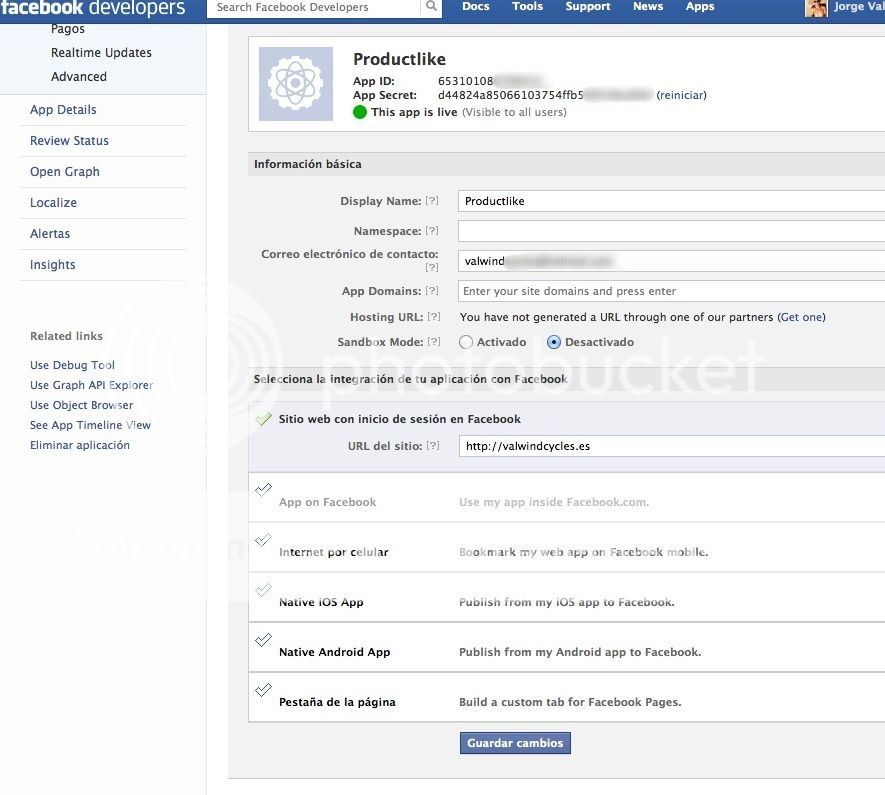
Task: Select Desactivado sandbox mode radio
Action: click(554, 342)
